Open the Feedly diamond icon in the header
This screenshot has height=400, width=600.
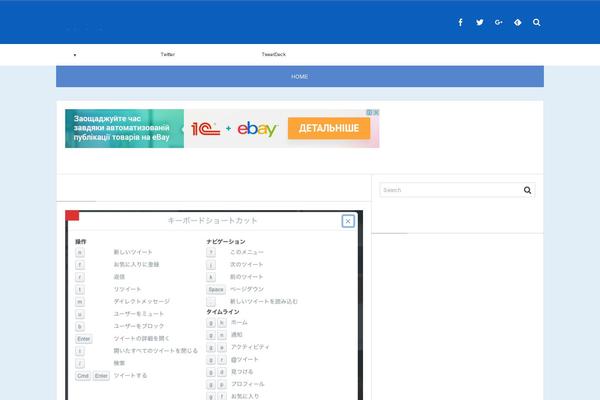(x=517, y=22)
